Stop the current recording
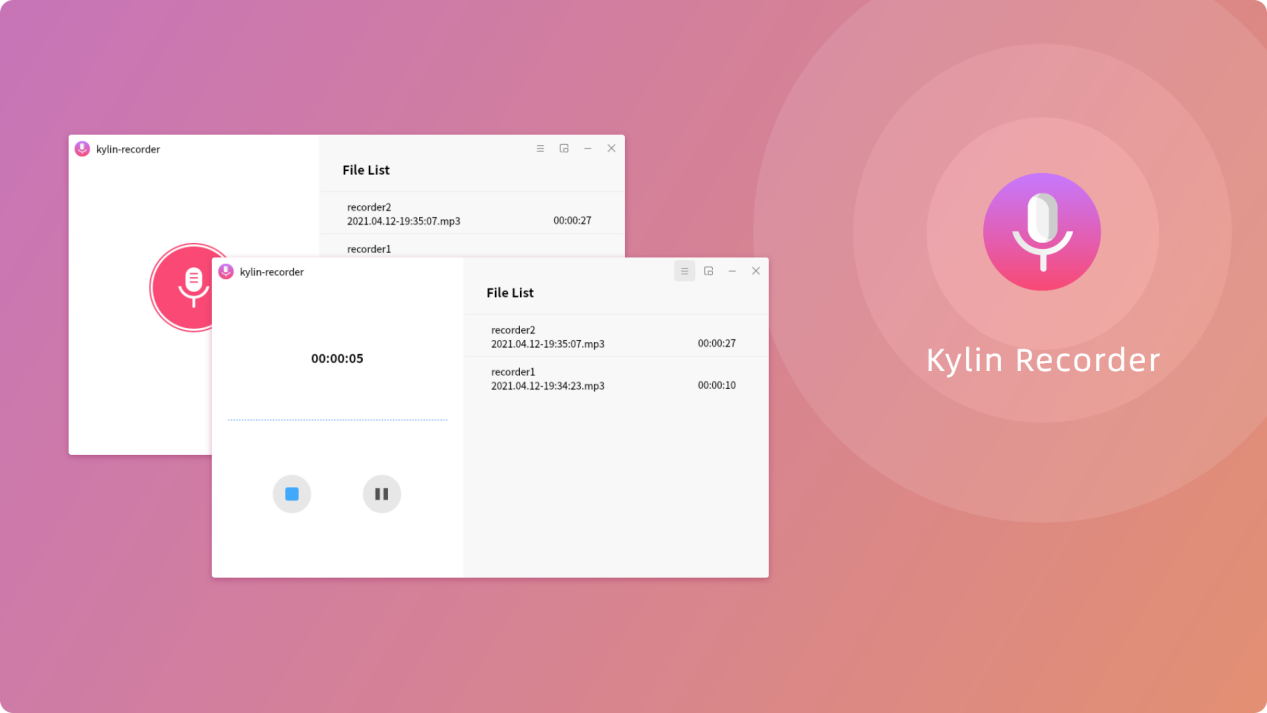 coord(291,493)
